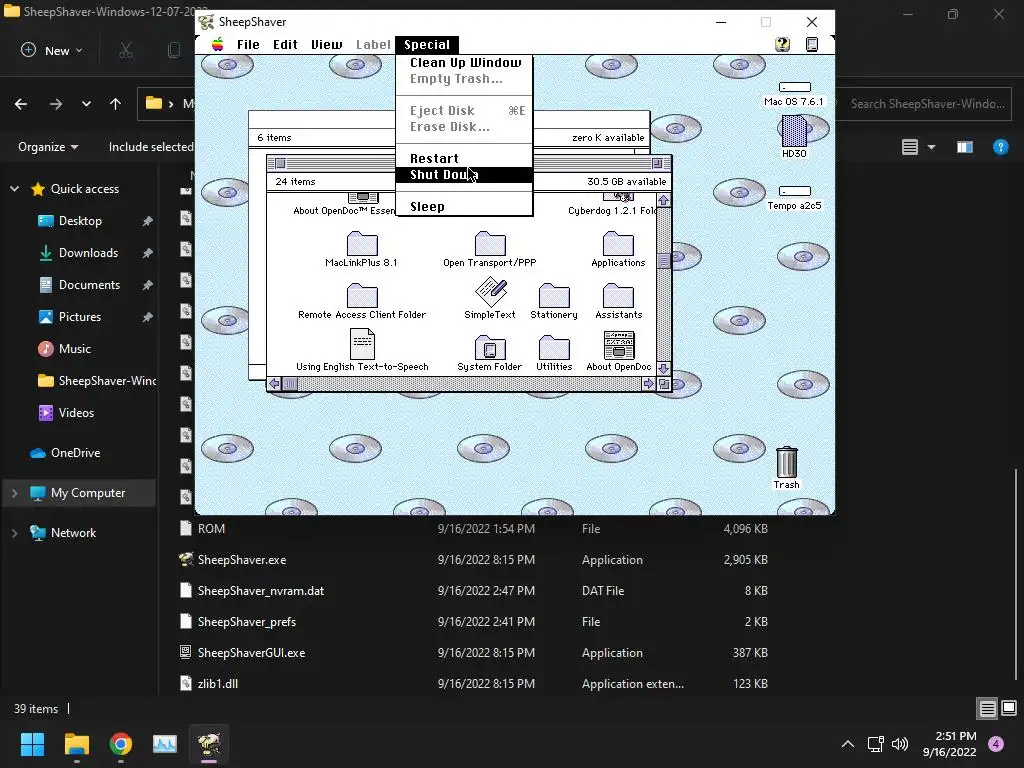Open the View menu in Mac menubar
Image resolution: width=1024 pixels, height=768 pixels.
pyautogui.click(x=327, y=44)
